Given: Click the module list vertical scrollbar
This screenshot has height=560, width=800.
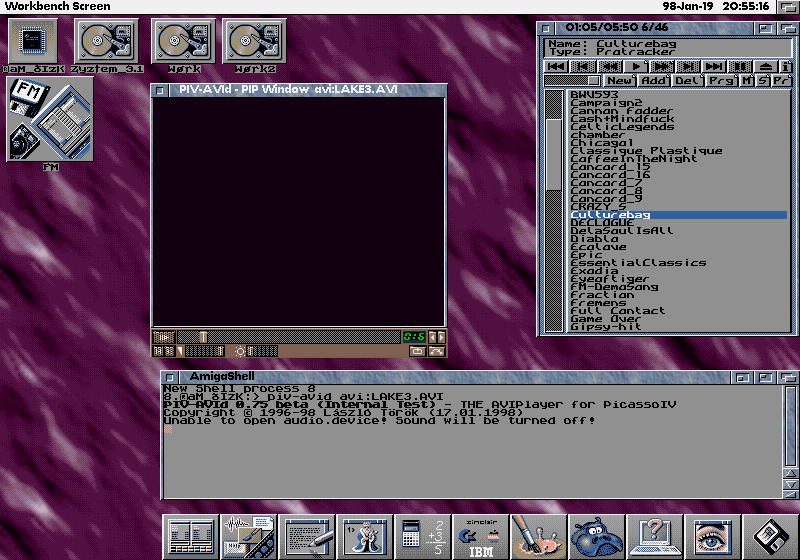Looking at the screenshot, I should pos(554,211).
